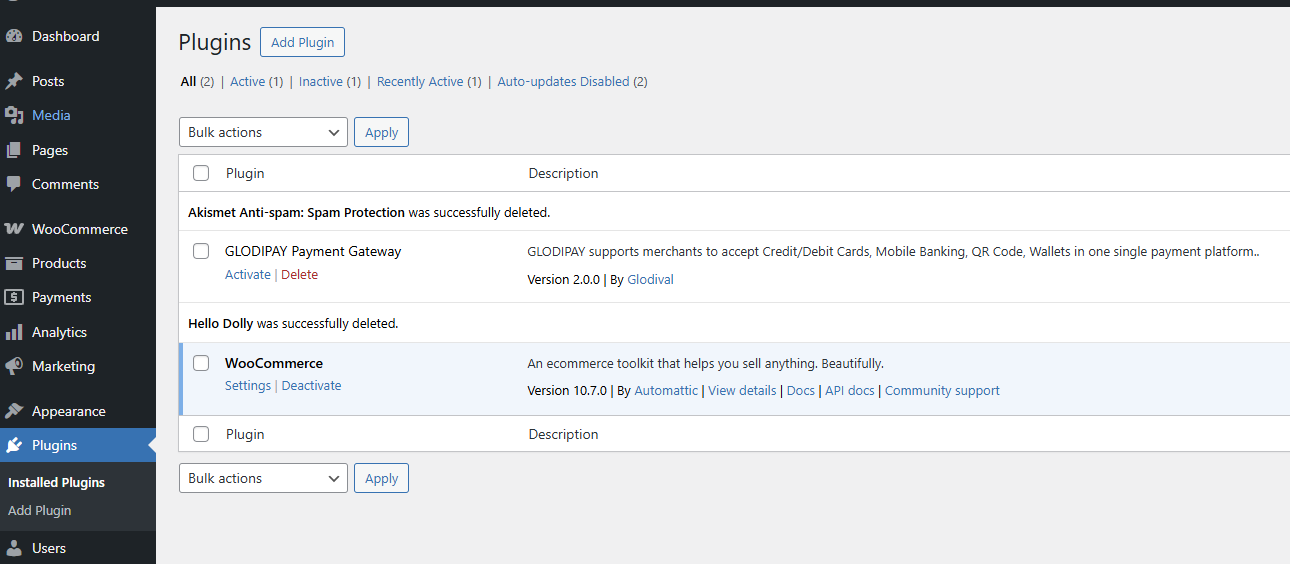Screen dimensions: 1290x564
Task: Click the Dashboard gauge icon
Action: coord(14,36)
